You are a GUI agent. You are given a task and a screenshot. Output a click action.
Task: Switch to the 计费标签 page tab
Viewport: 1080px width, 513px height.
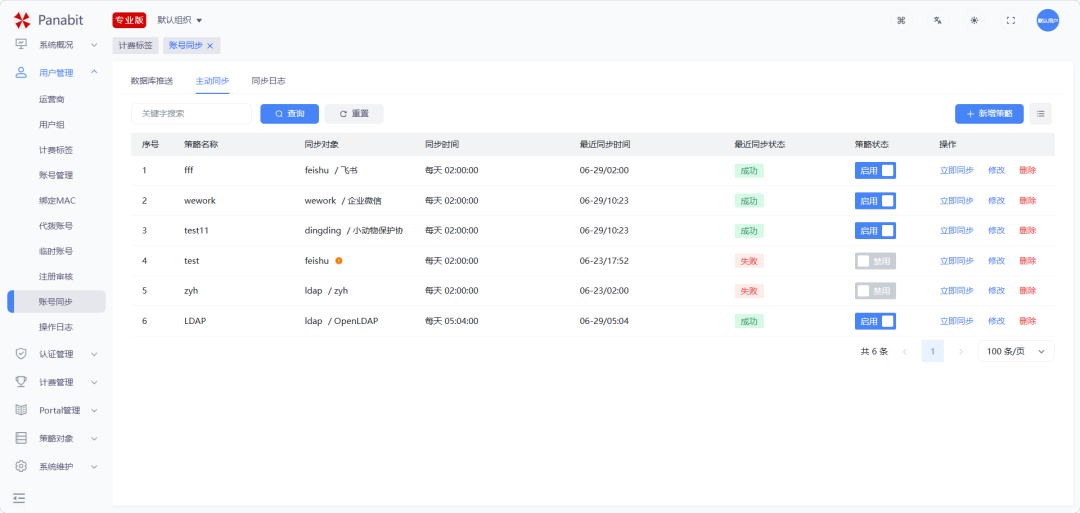(x=136, y=45)
